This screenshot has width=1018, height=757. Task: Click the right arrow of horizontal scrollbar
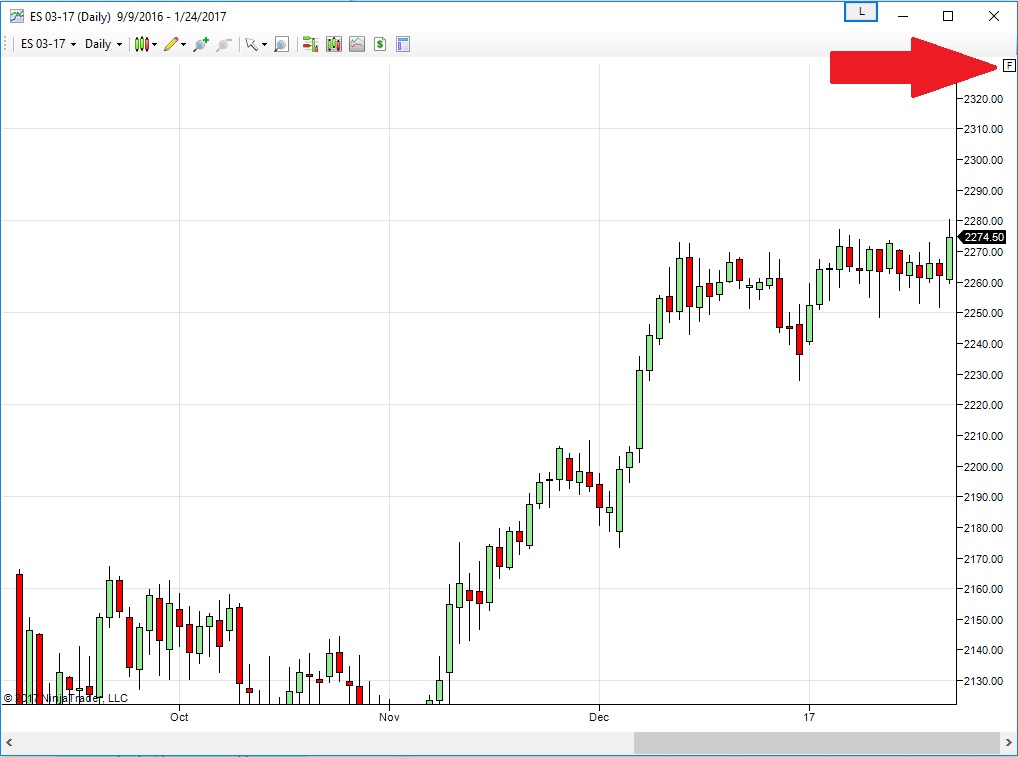(x=1009, y=742)
